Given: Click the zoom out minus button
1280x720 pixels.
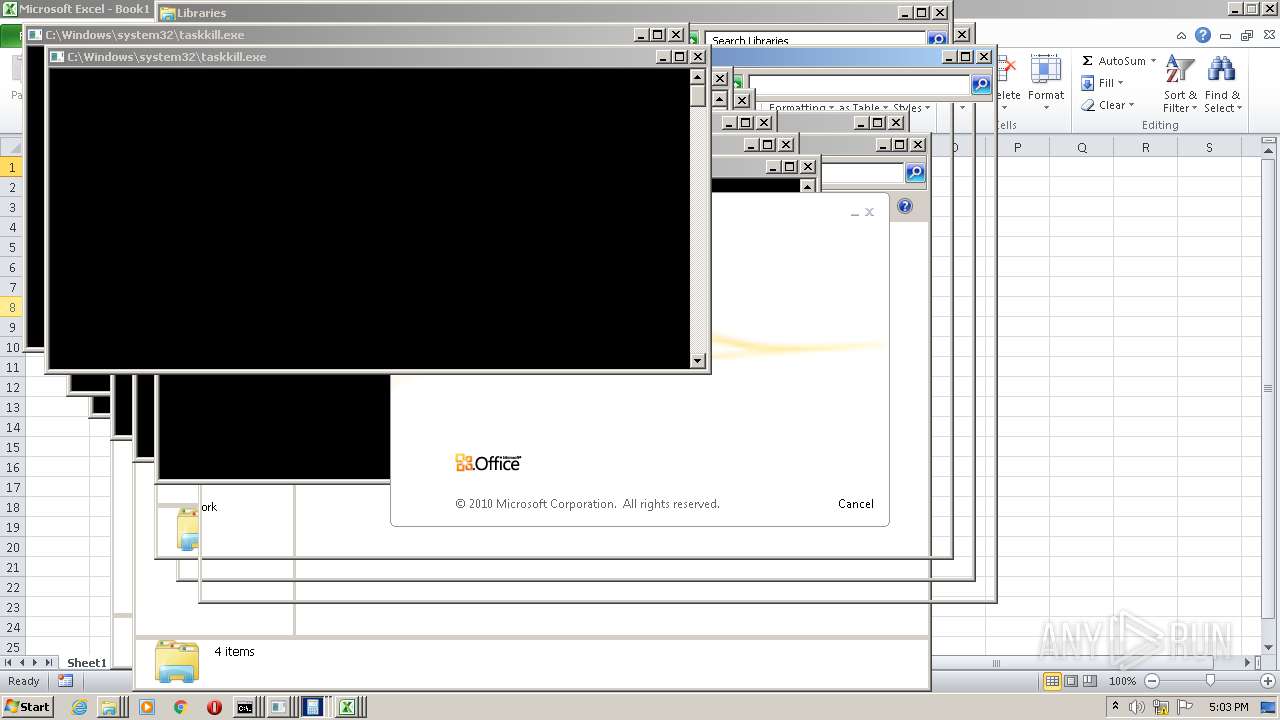Looking at the screenshot, I should point(1151,681).
